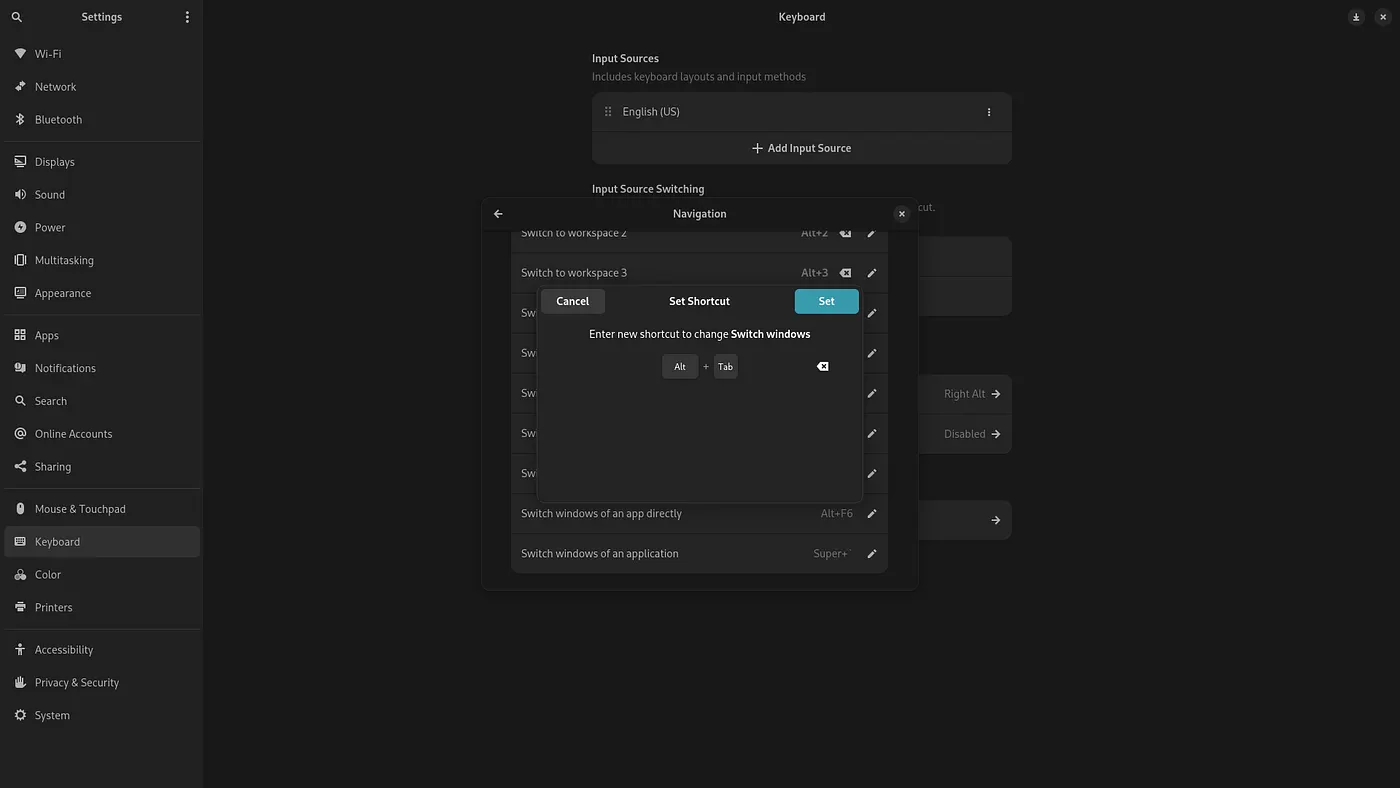
Task: Reset the Alt+3 shortcut
Action: pyautogui.click(x=846, y=273)
